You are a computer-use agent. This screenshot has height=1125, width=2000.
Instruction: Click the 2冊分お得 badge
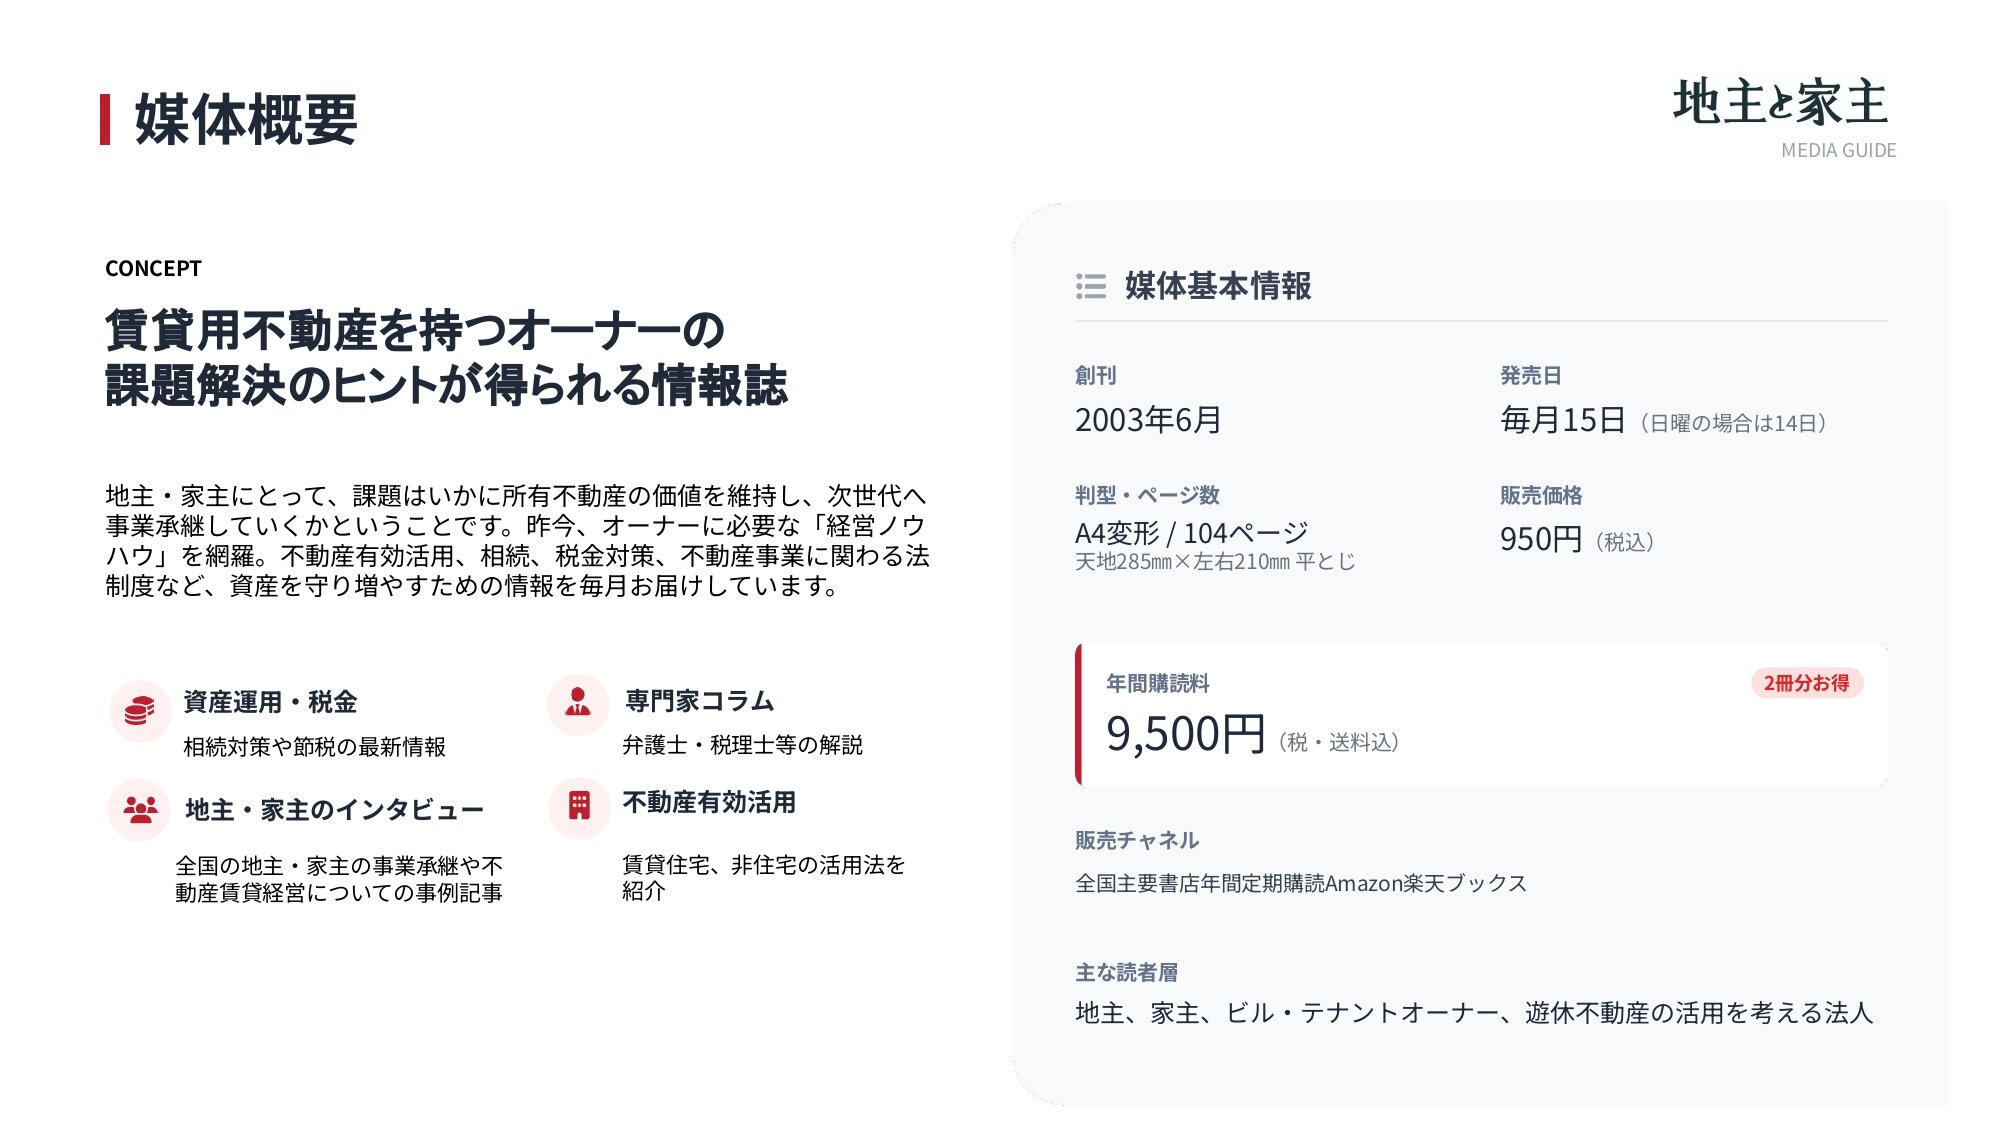(1806, 683)
